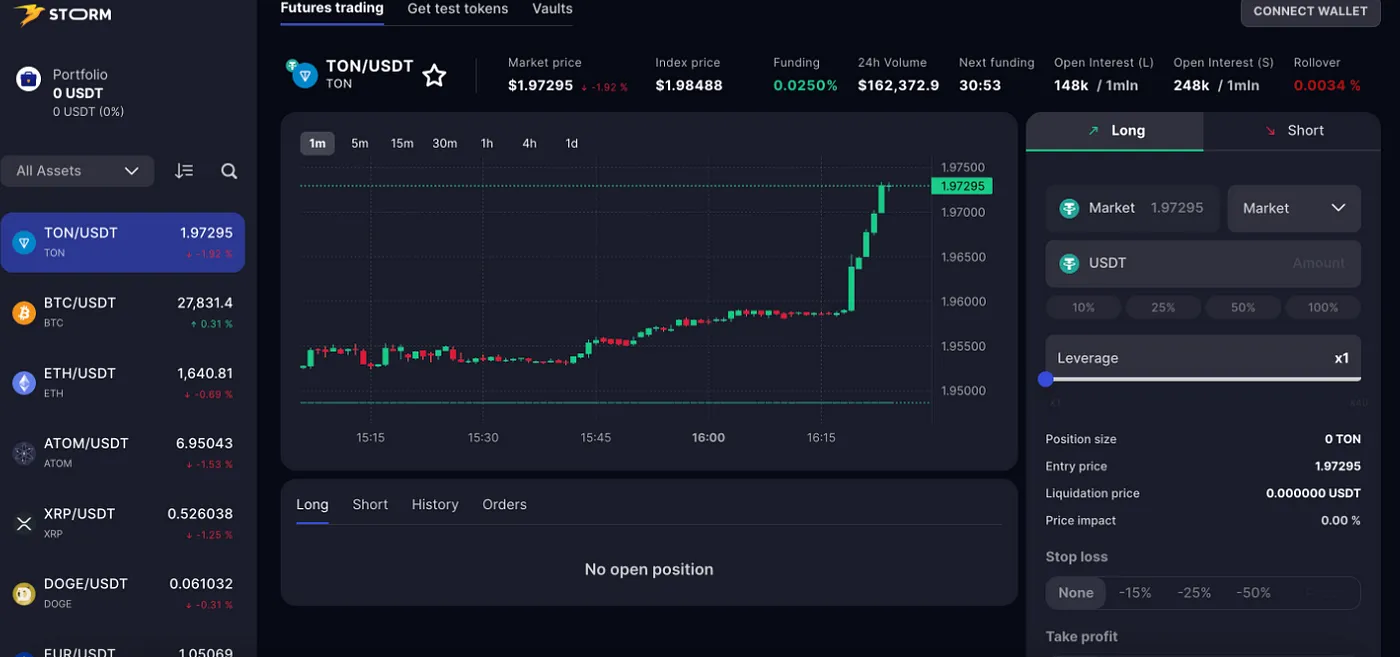The image size is (1400, 657).
Task: Switch to the Short order side
Action: [1292, 131]
